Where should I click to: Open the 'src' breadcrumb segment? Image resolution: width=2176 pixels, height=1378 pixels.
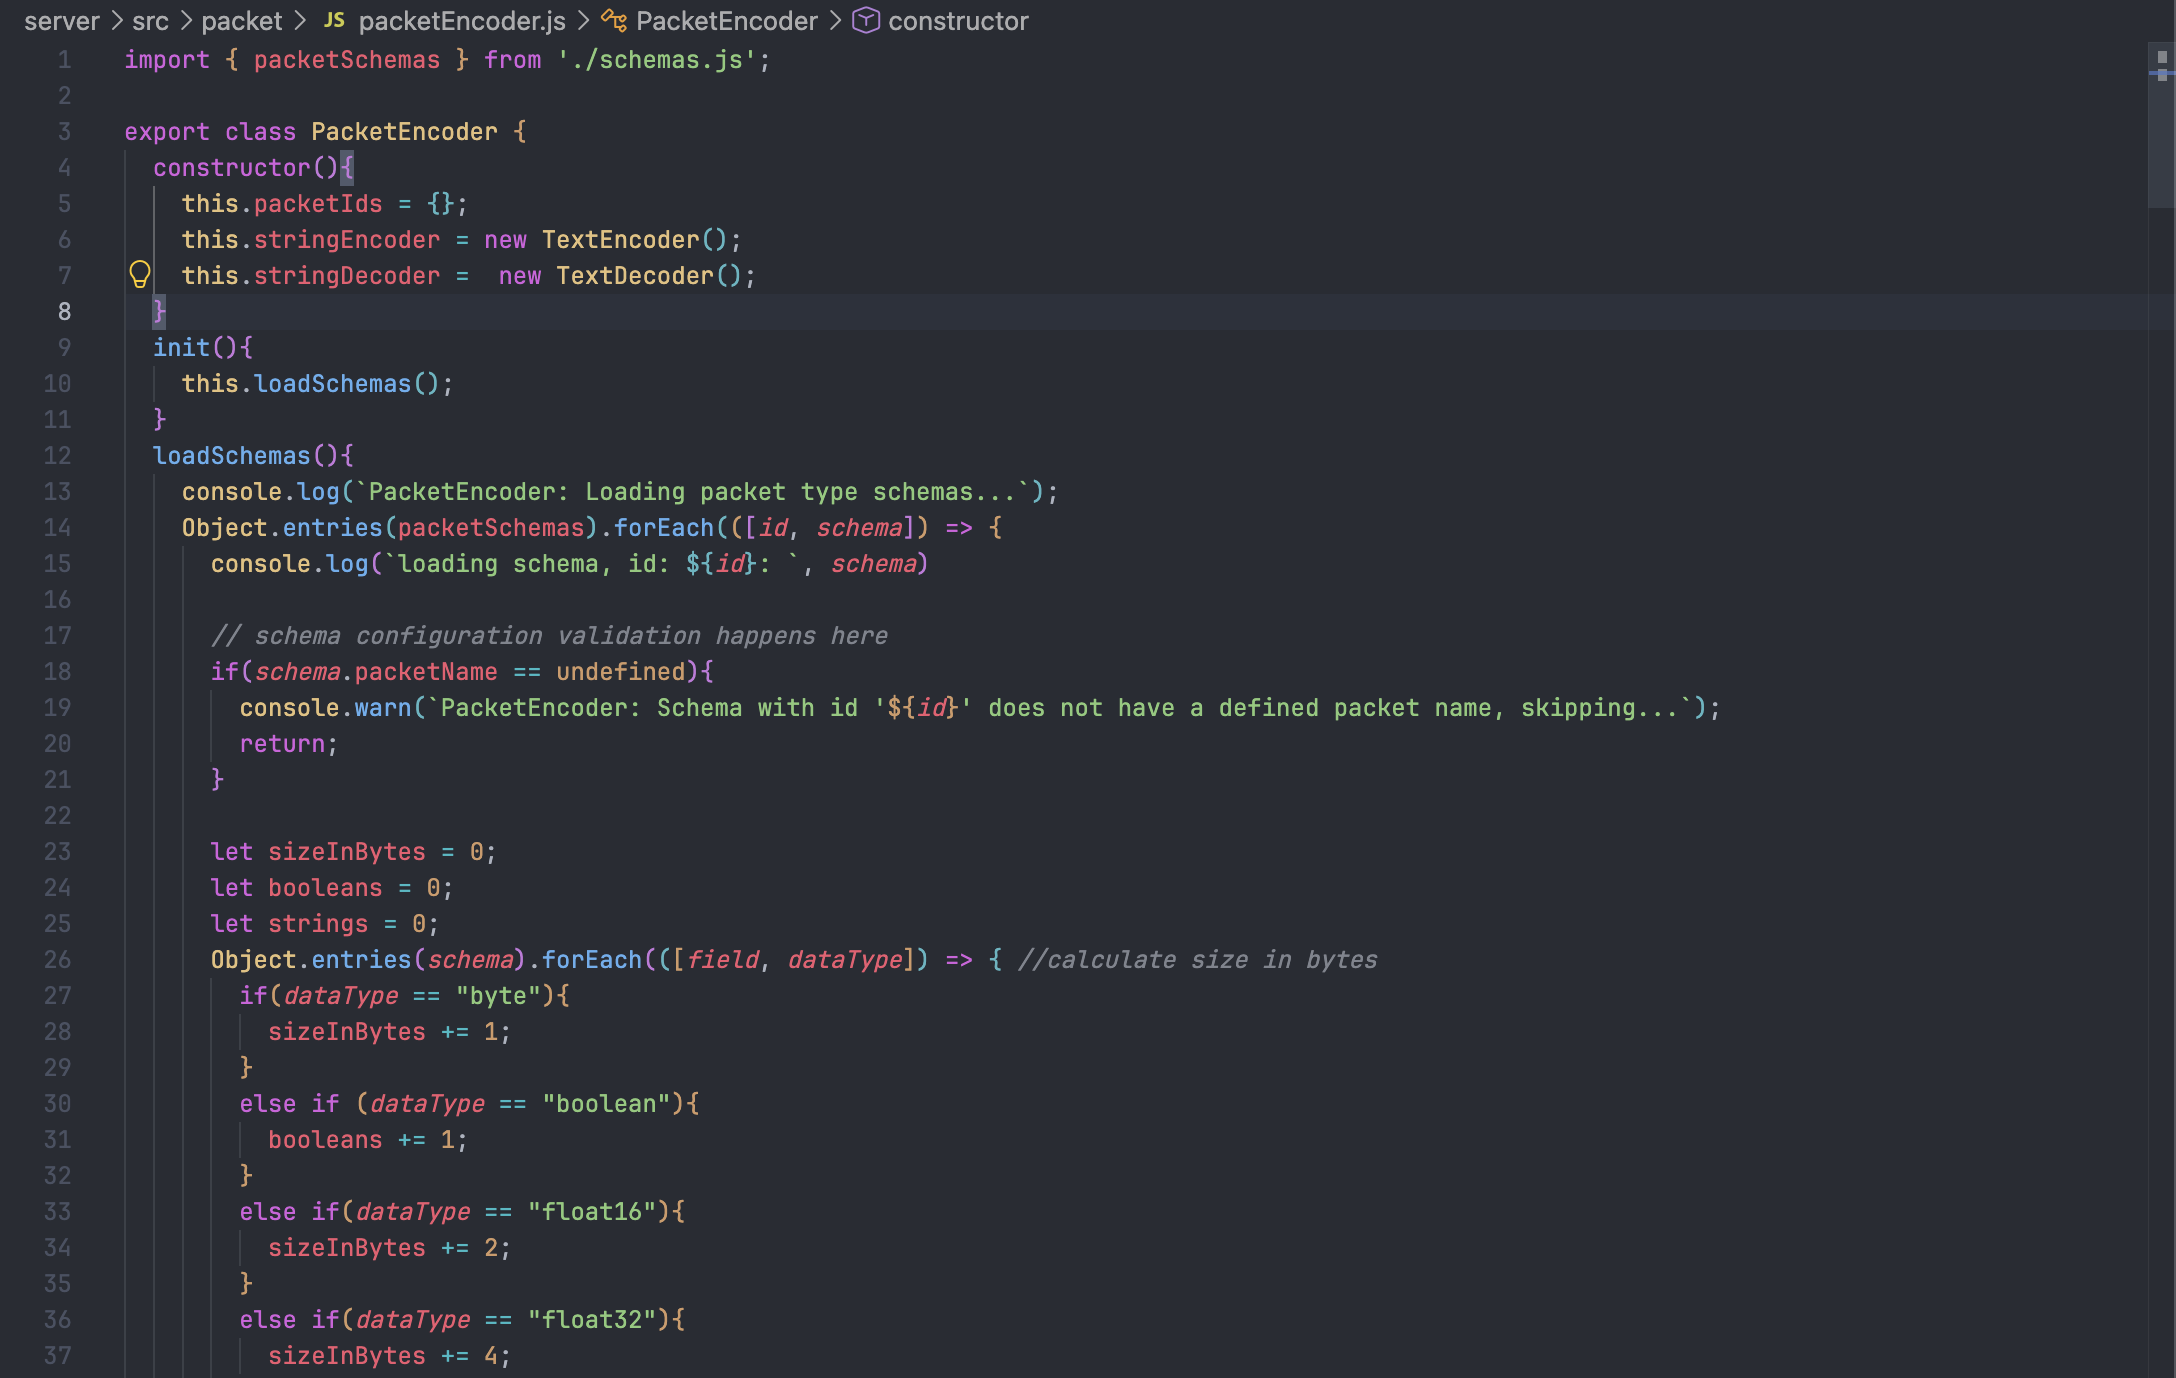[x=150, y=21]
